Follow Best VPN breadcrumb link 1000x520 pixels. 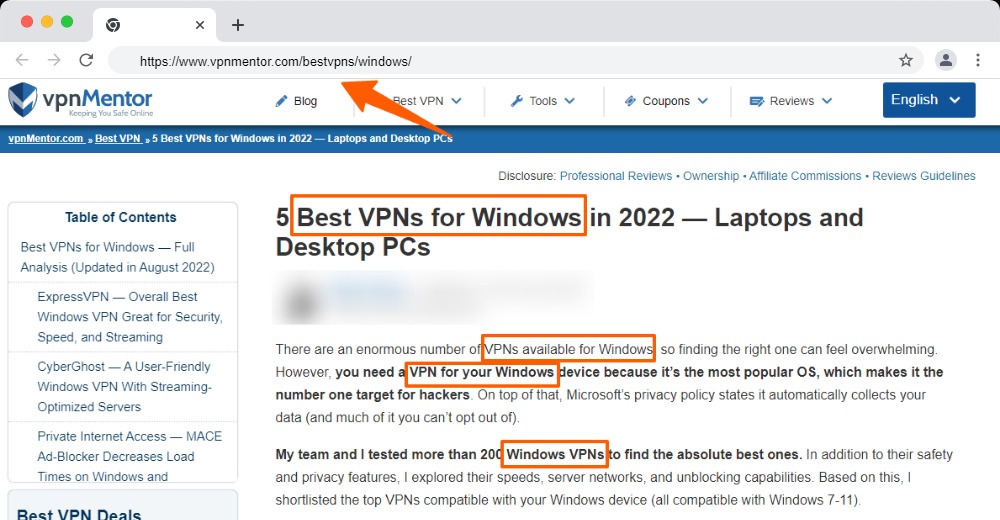click(118, 138)
